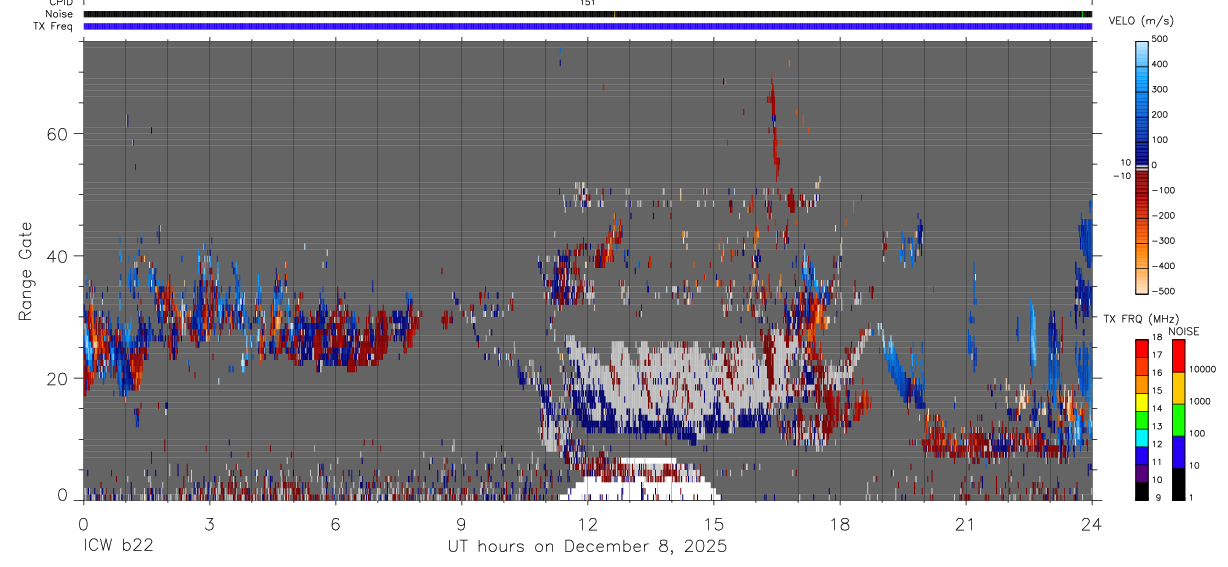Click the VELO (m/s) colorbar title
The image size is (1228, 567).
(x=1141, y=21)
